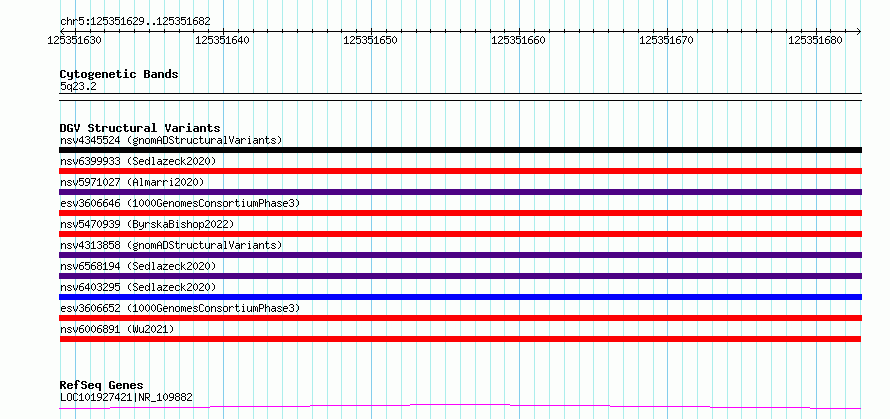Select the blue nsv6403295 variant bar
This screenshot has width=890, height=419.
tap(460, 297)
